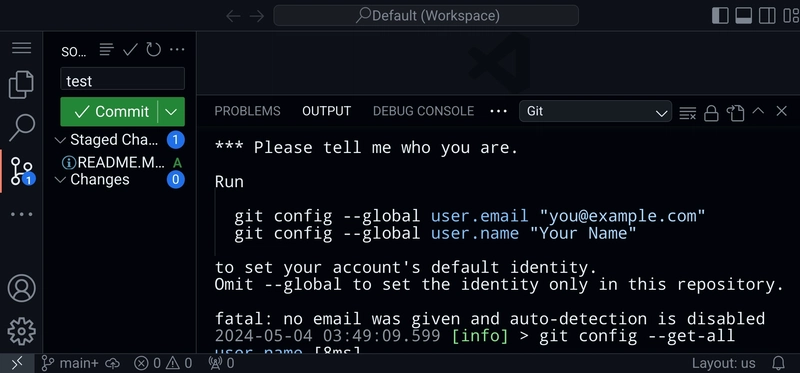Image resolution: width=800 pixels, height=373 pixels.
Task: Click the ports forwarded indicator showing 0
Action: [x=221, y=363]
